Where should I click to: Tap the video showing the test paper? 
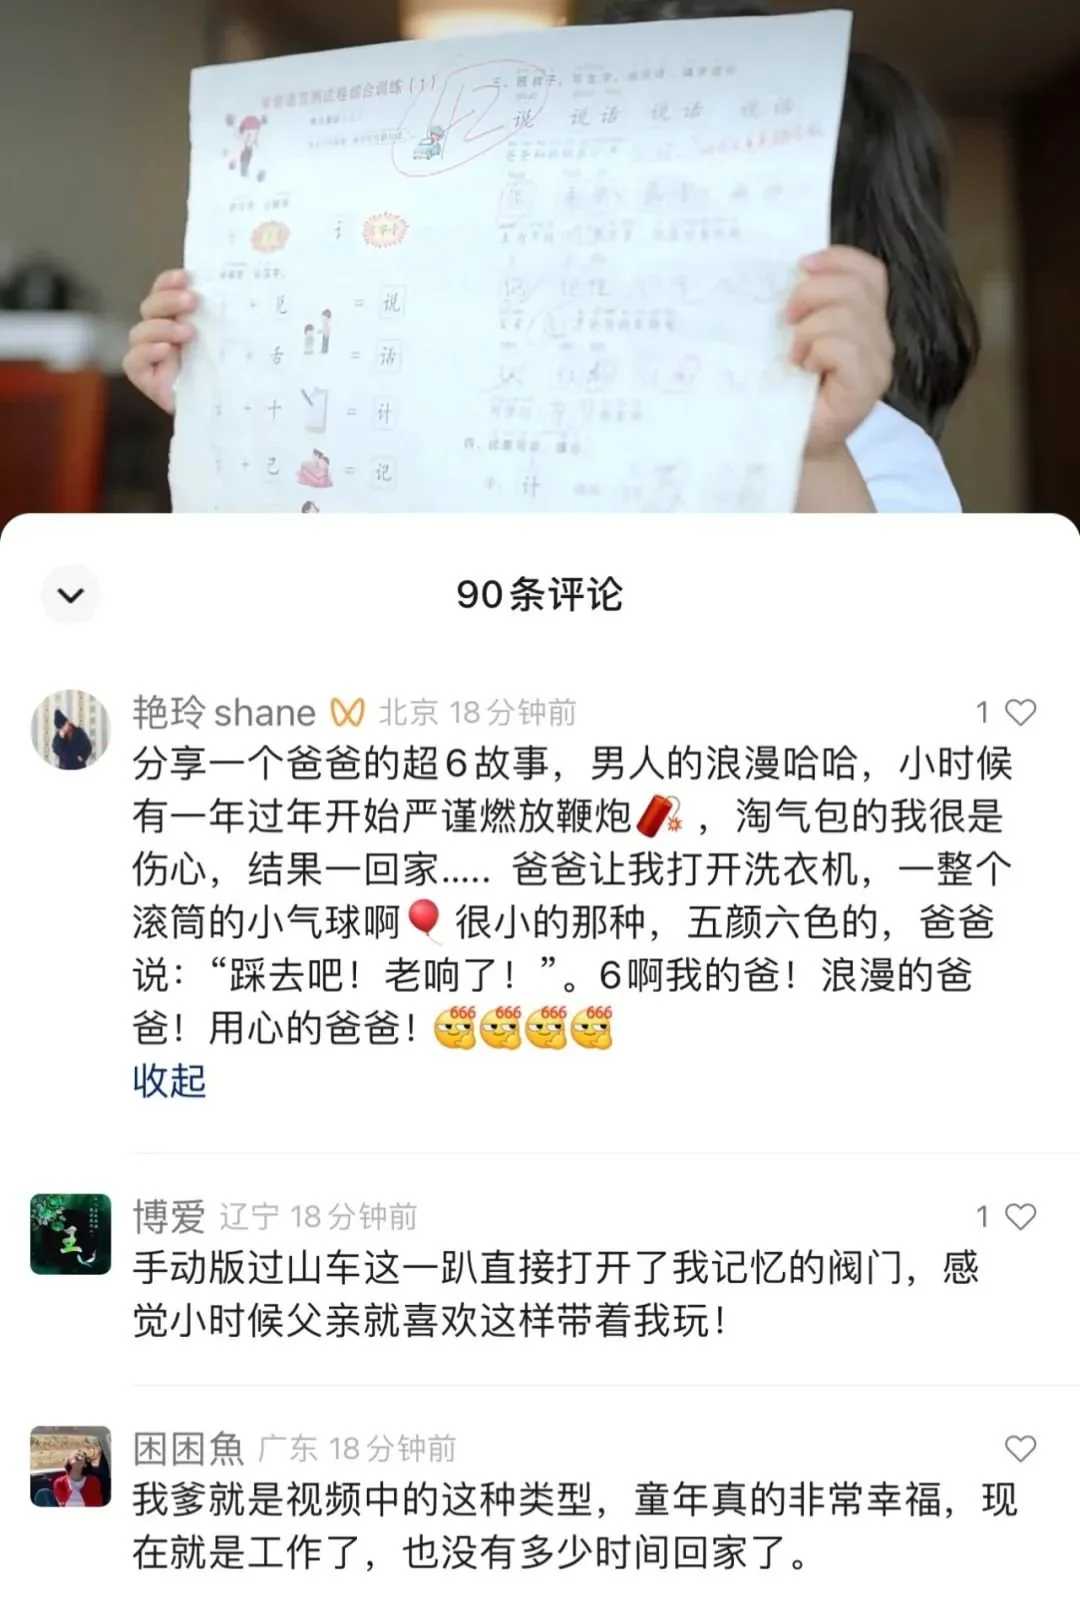point(540,256)
